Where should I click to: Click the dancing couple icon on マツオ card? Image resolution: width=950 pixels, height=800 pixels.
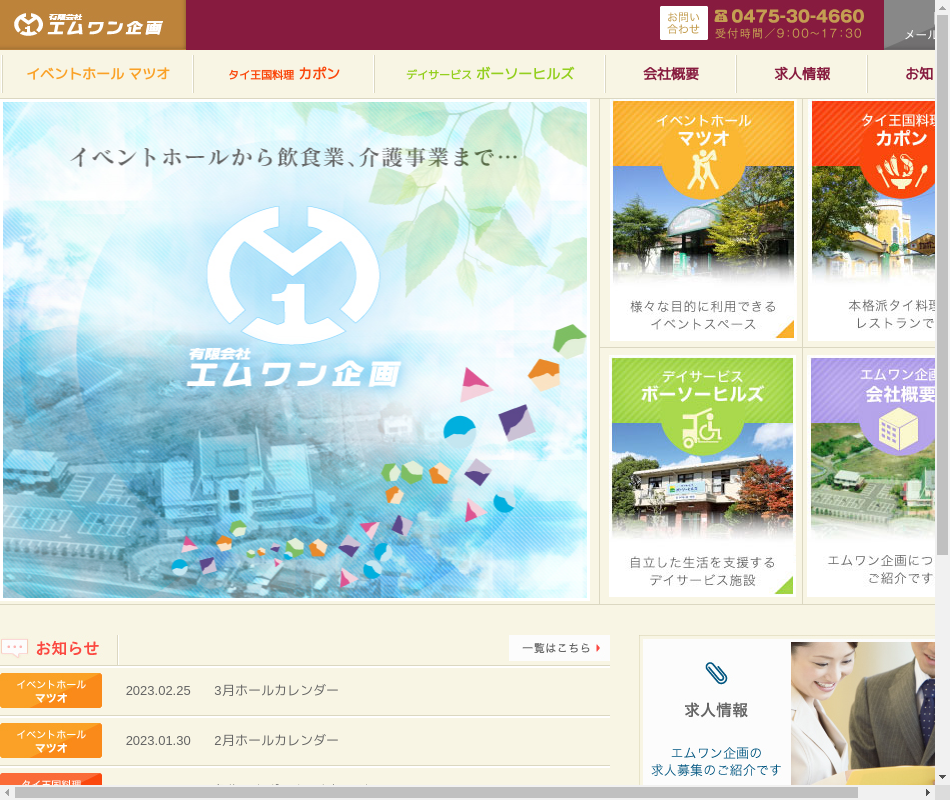coord(703,170)
